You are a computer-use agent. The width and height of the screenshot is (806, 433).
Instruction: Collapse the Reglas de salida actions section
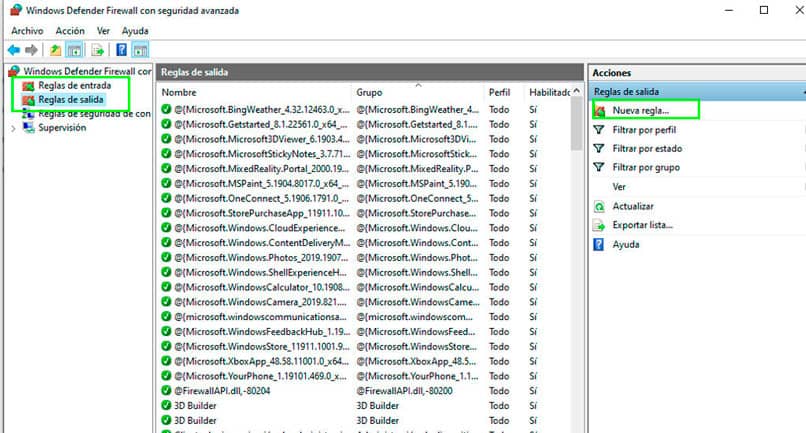(803, 92)
